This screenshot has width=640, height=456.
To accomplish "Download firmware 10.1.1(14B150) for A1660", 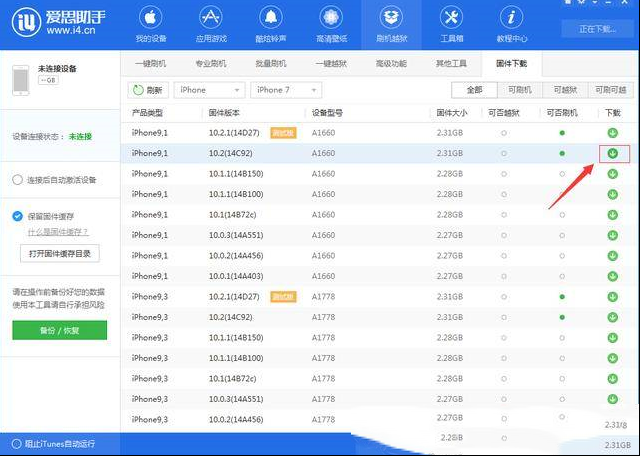I will point(612,174).
